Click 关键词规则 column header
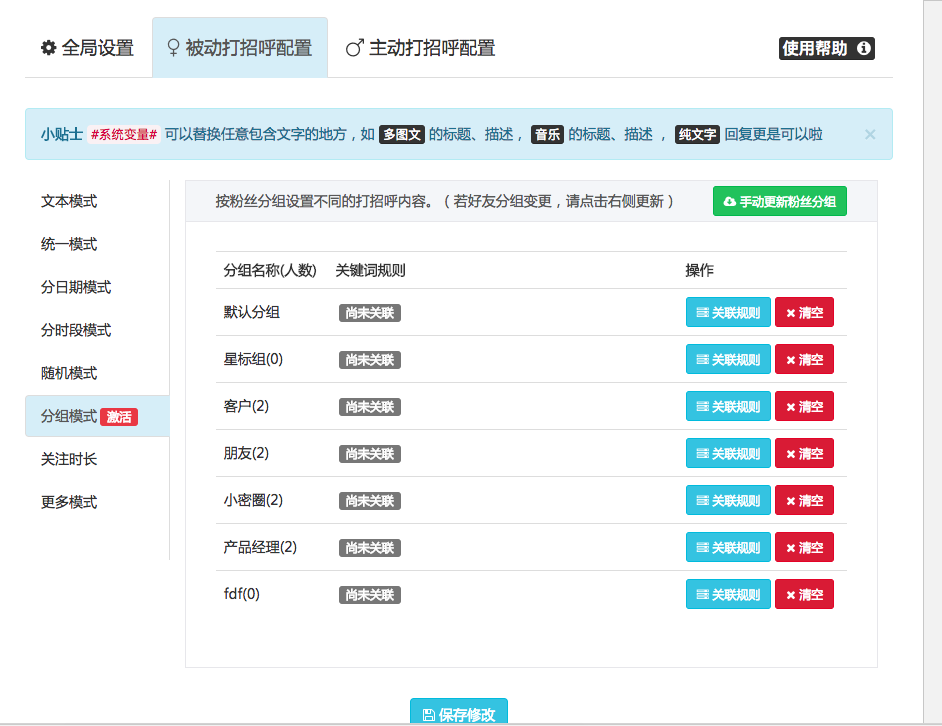The height and width of the screenshot is (726, 942). [370, 270]
